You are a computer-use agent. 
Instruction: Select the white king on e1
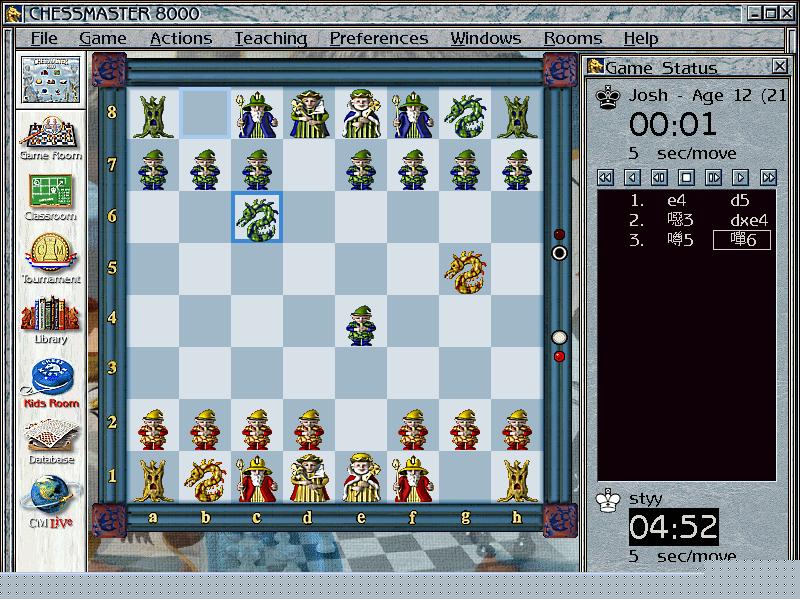(361, 478)
